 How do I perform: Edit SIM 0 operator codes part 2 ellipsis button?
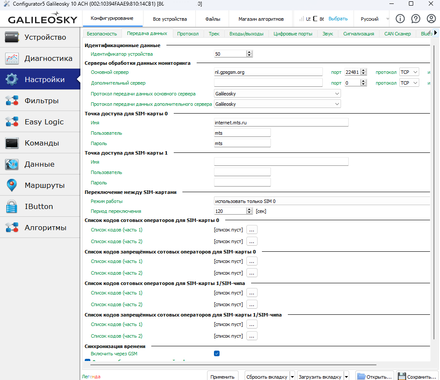click(x=252, y=241)
